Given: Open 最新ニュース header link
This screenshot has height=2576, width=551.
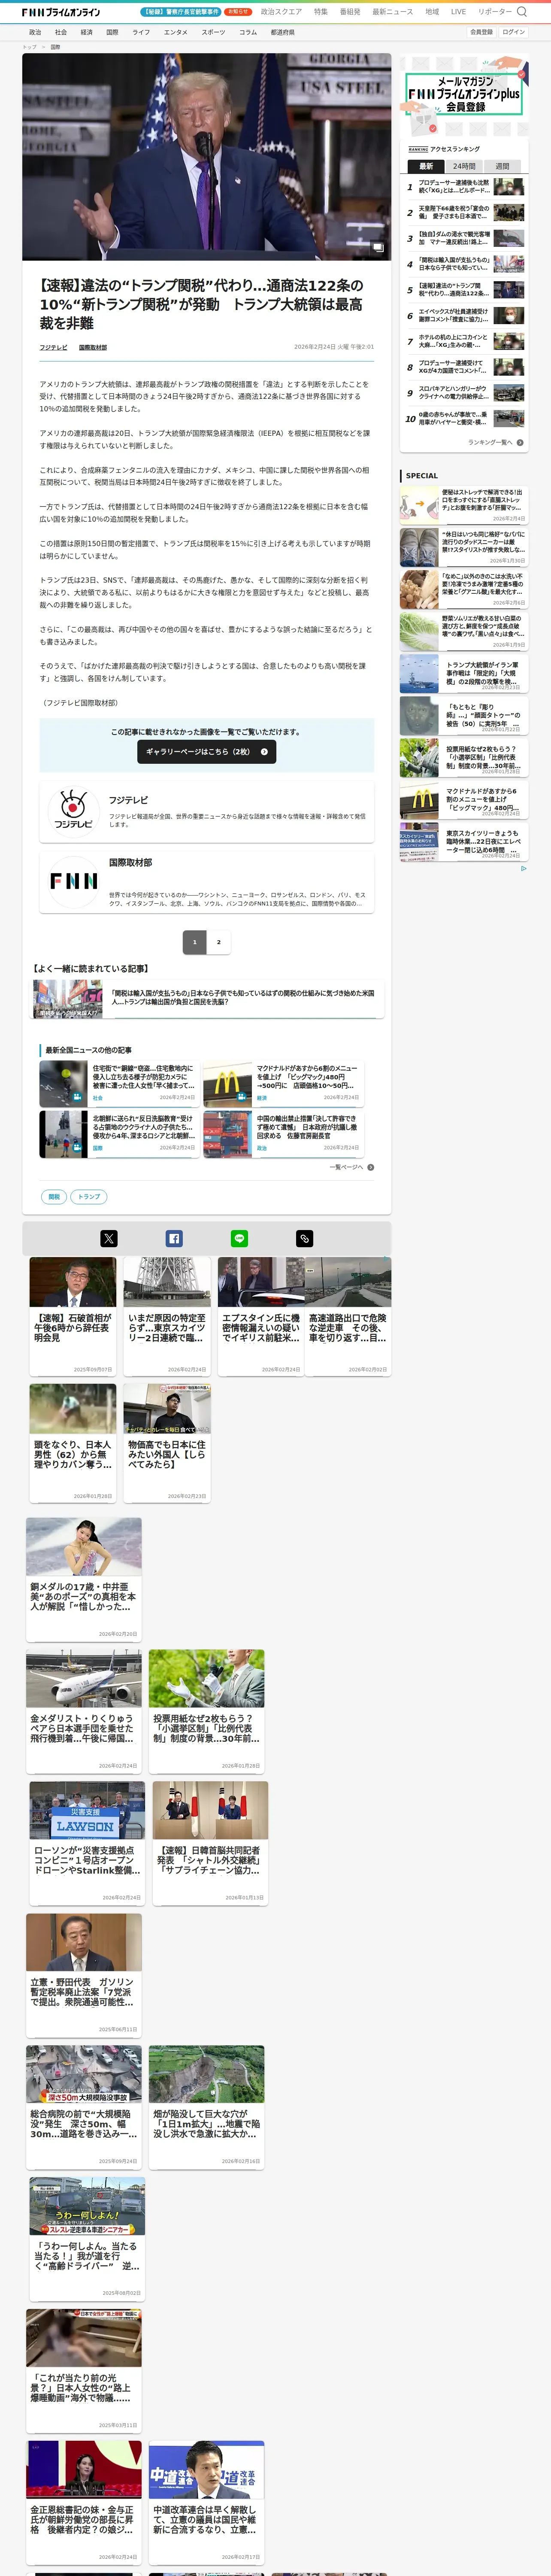Looking at the screenshot, I should pyautogui.click(x=393, y=12).
